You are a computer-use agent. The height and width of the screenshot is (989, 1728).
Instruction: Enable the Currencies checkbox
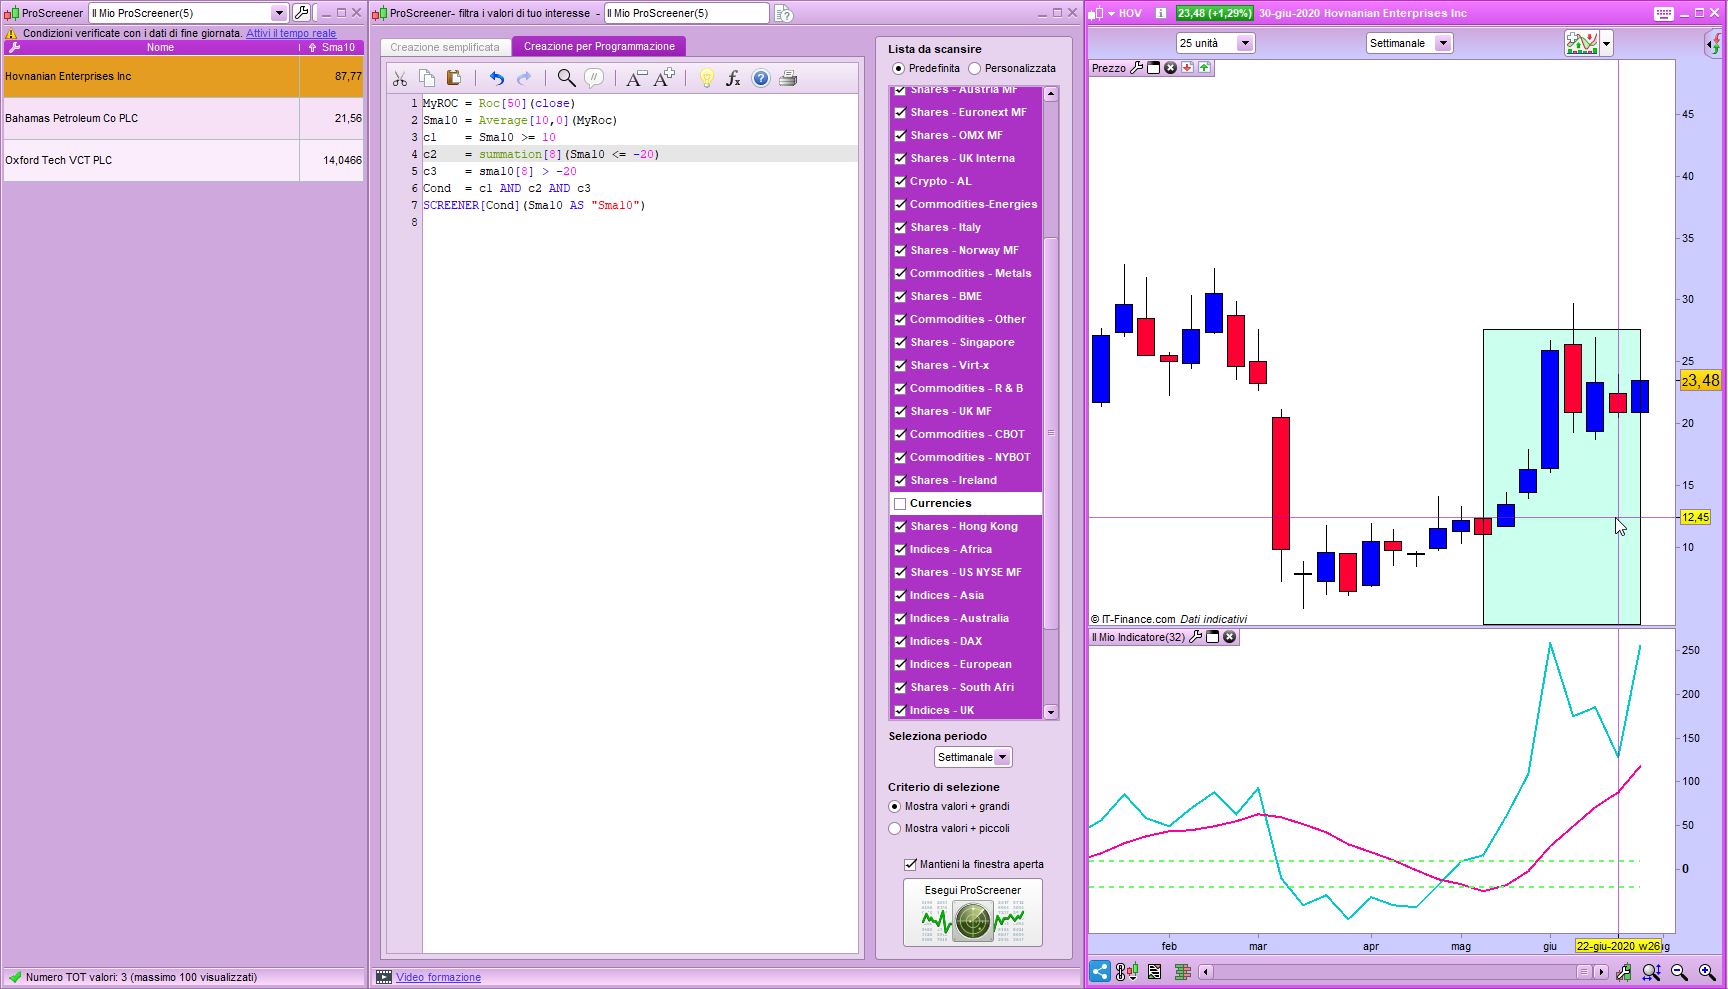point(900,504)
